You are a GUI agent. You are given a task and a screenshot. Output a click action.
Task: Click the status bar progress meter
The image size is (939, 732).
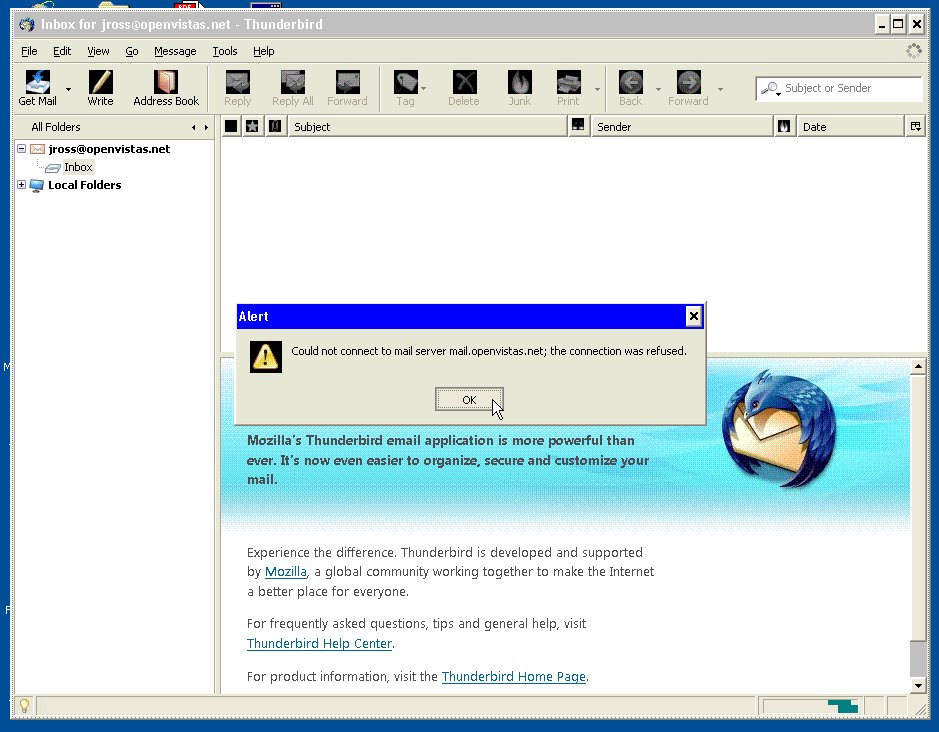click(x=811, y=706)
